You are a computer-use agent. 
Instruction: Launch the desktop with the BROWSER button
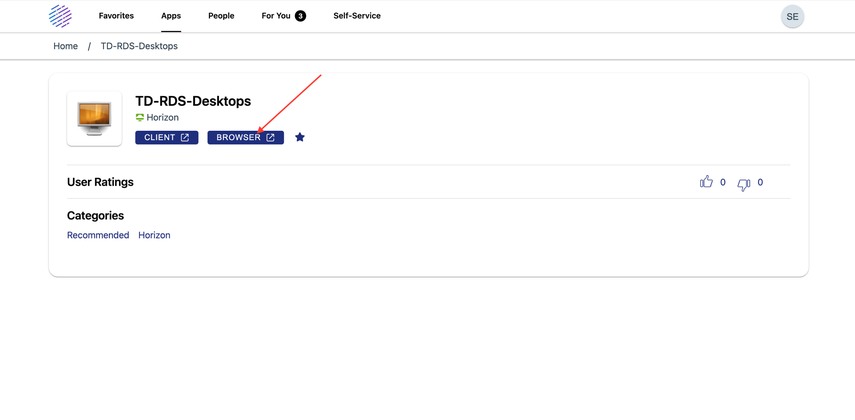click(x=245, y=138)
